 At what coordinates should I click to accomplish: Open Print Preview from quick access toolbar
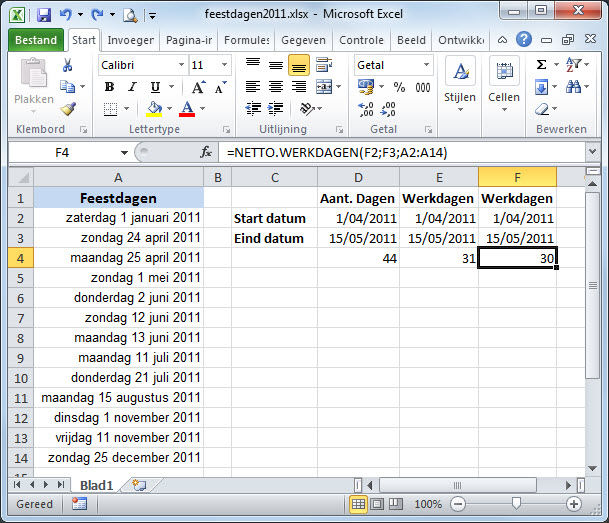pyautogui.click(x=130, y=15)
